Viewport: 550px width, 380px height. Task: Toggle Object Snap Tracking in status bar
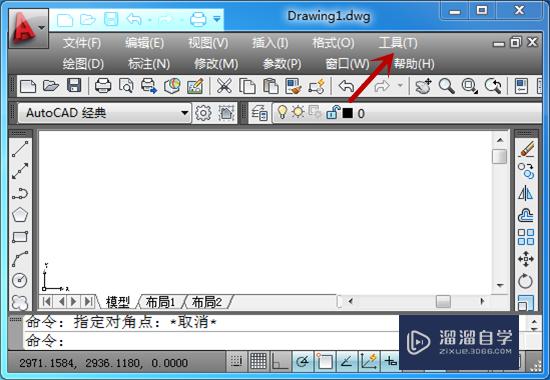pyautogui.click(x=347, y=361)
